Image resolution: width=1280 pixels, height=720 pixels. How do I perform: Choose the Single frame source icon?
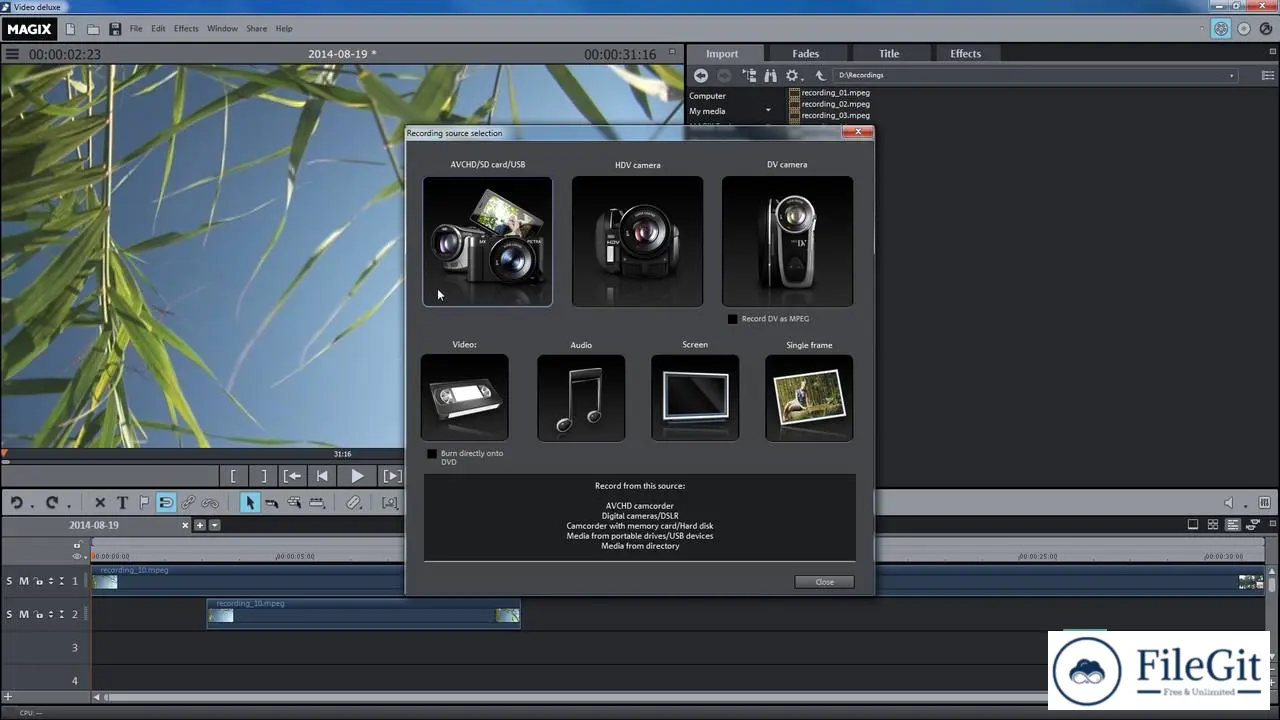[x=809, y=397]
